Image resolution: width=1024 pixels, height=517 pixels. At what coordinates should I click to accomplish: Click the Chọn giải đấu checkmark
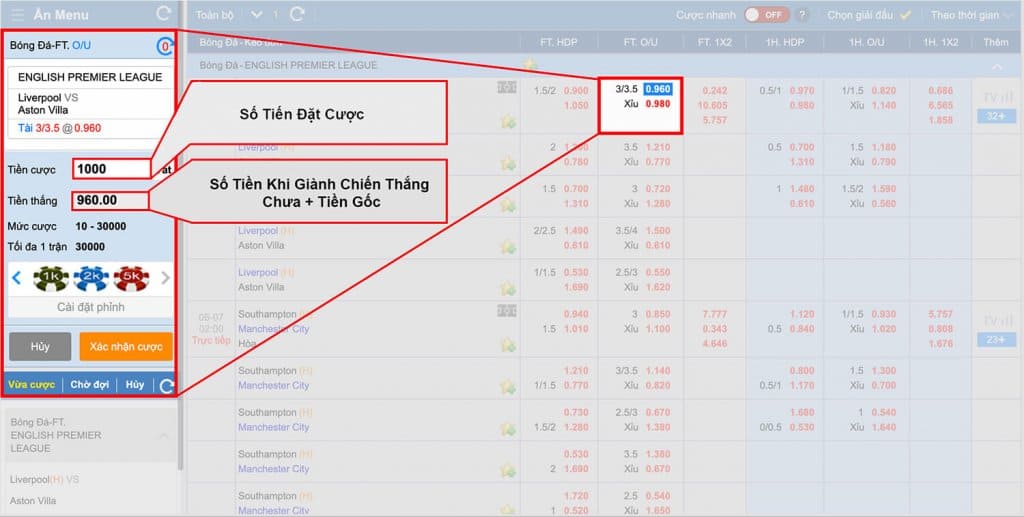pyautogui.click(x=905, y=15)
